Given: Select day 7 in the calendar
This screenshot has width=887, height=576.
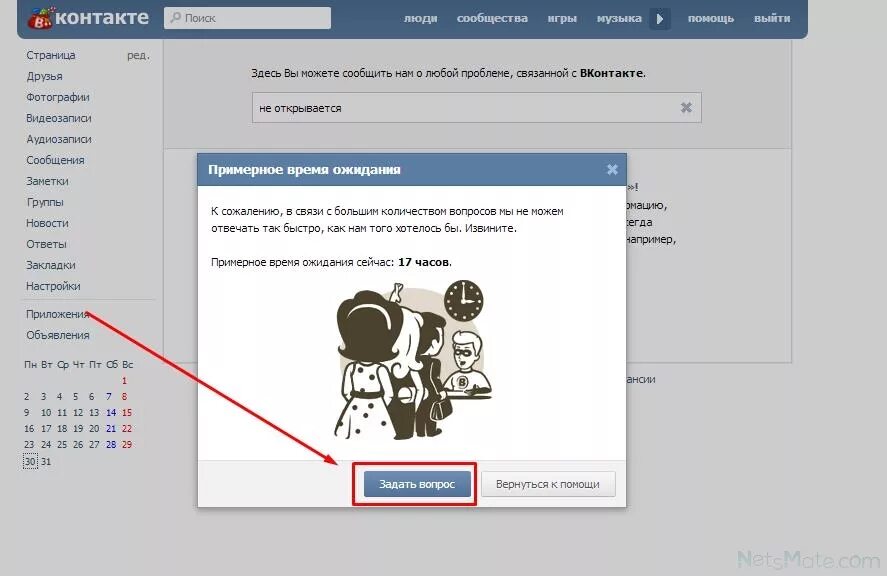Looking at the screenshot, I should click(x=109, y=396).
